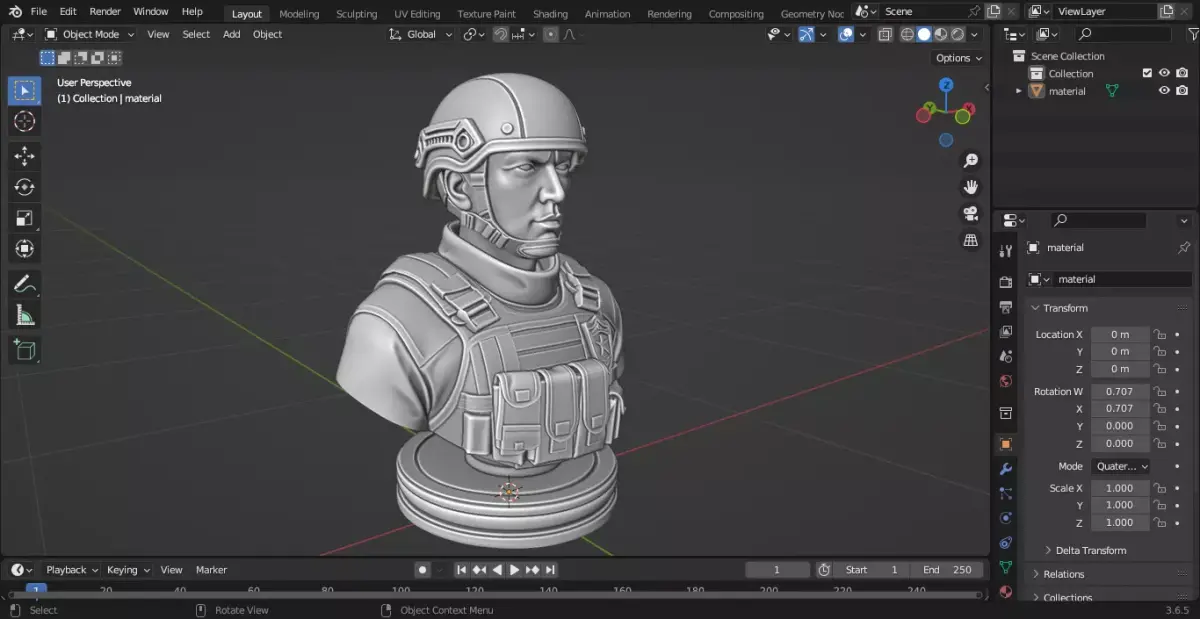Viewport: 1200px width, 619px height.
Task: Click the End frame 250 field
Action: coord(946,570)
